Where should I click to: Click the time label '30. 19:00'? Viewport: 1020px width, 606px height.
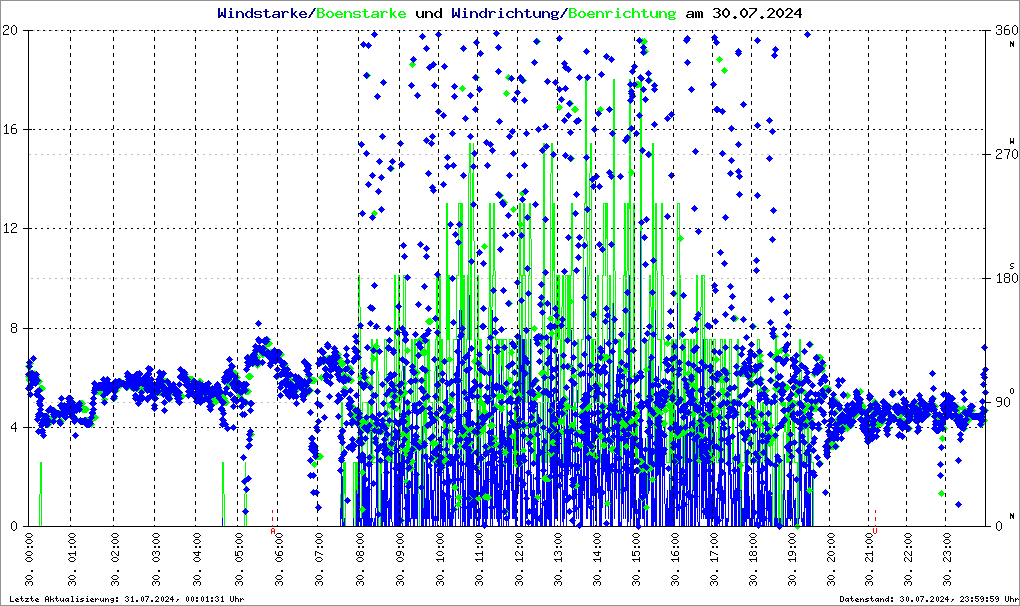pyautogui.click(x=792, y=559)
